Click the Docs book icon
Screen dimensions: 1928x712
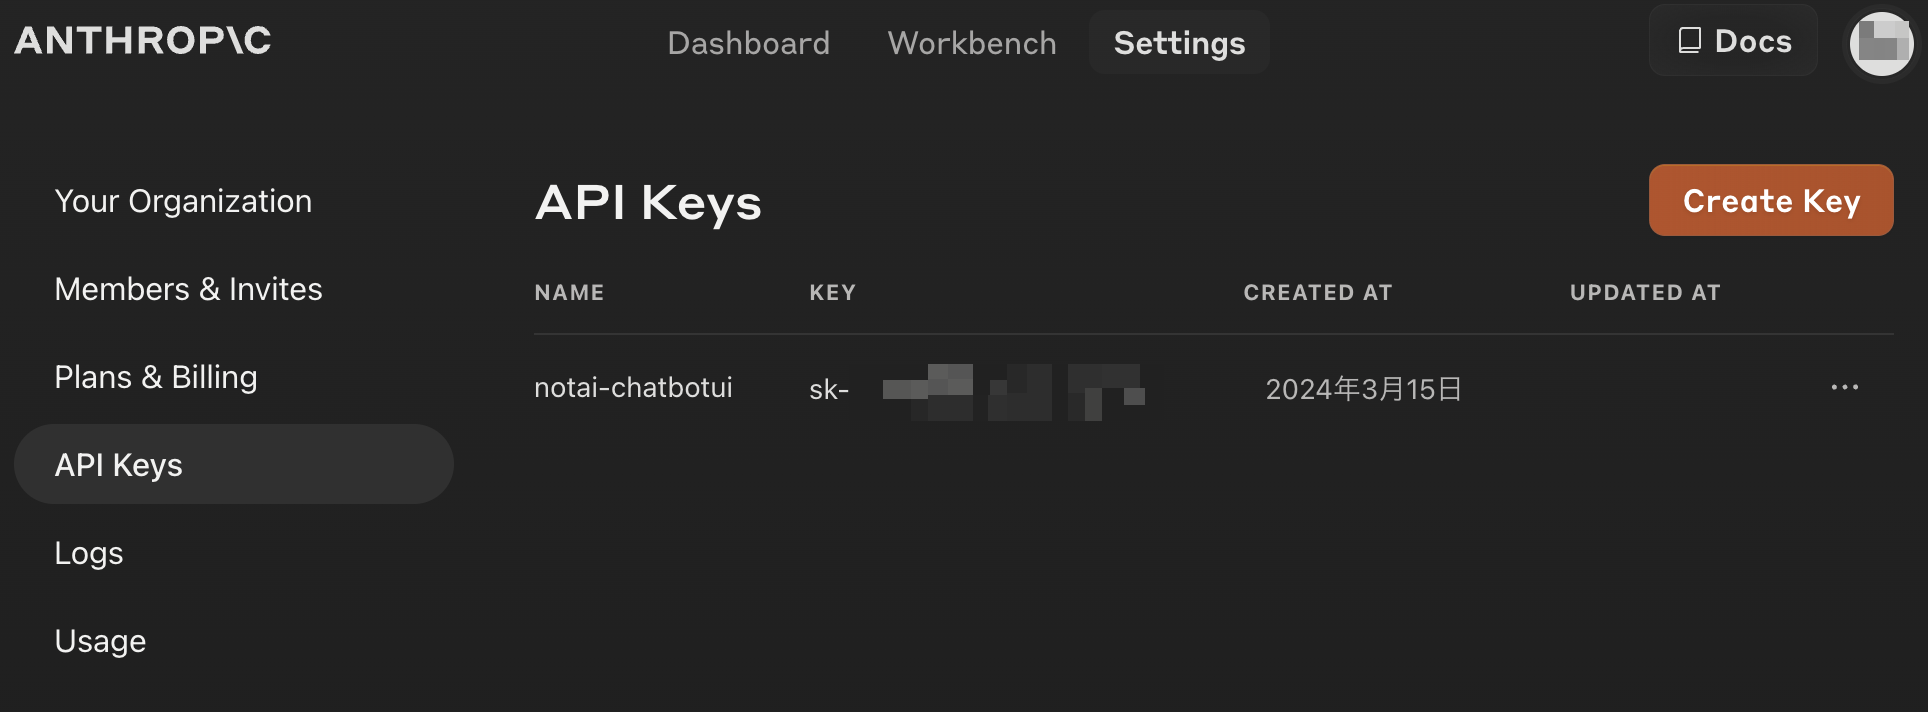[1690, 41]
